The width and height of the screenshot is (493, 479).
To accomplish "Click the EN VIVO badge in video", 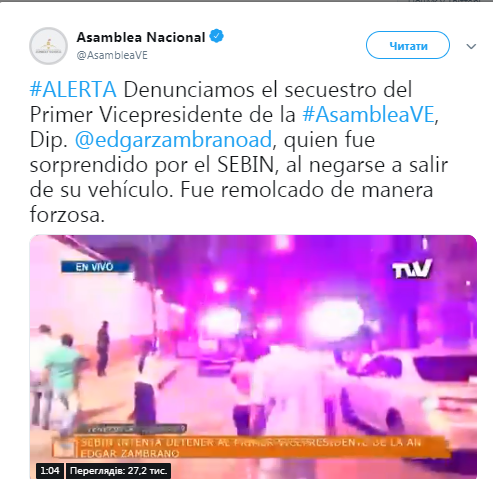I will pyautogui.click(x=95, y=267).
